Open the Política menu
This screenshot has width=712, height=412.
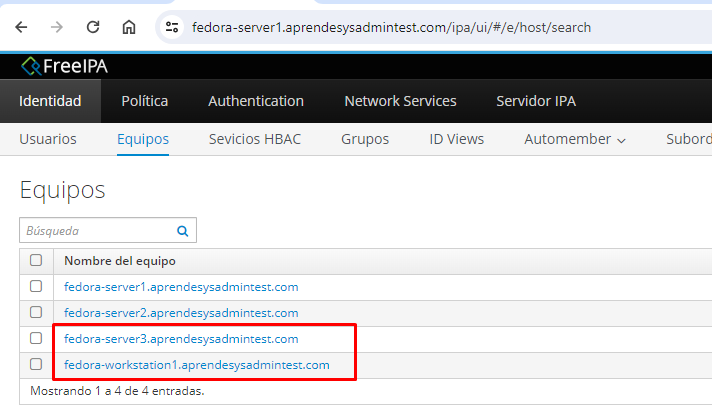[144, 101]
